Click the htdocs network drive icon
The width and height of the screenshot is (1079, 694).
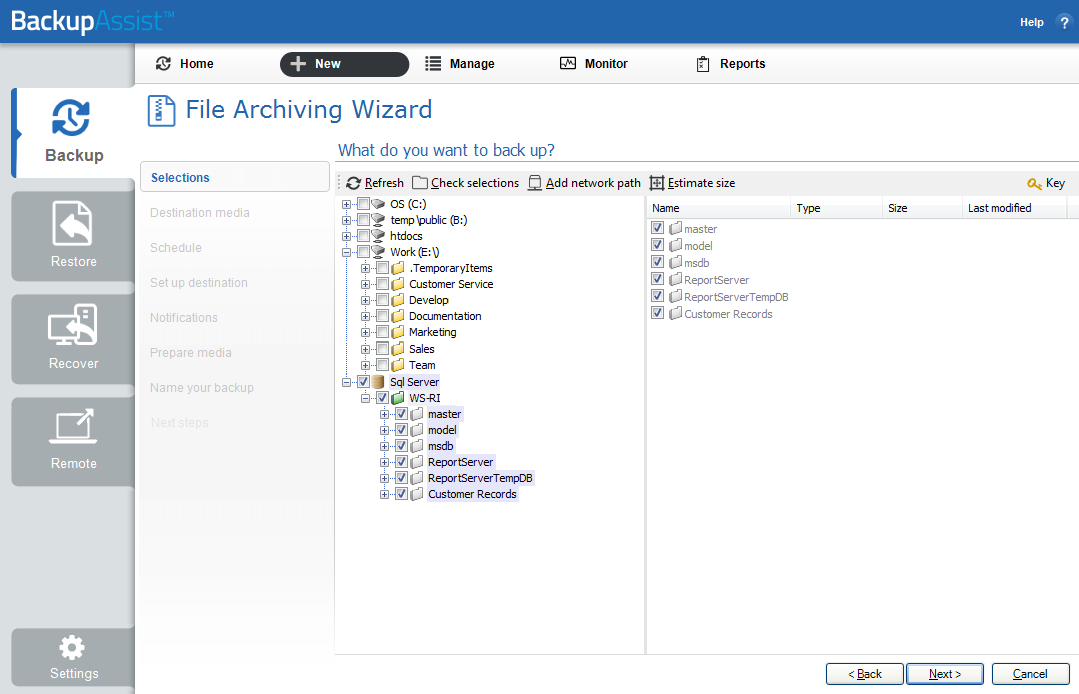[x=378, y=236]
